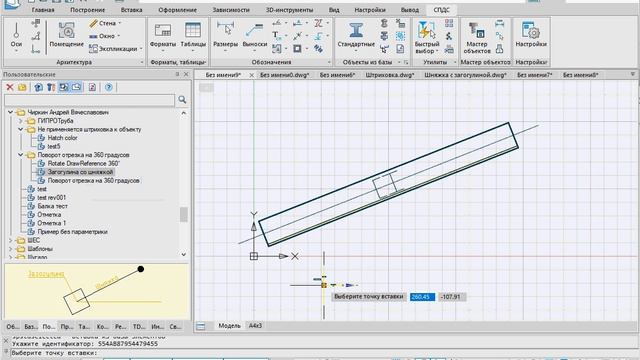The image size is (640, 360).
Task: Open the Экспликации tool
Action: coord(116,49)
